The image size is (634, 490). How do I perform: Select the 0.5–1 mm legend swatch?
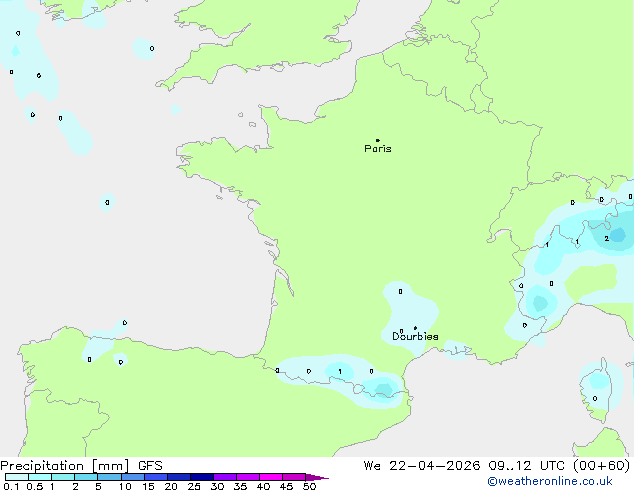40,477
